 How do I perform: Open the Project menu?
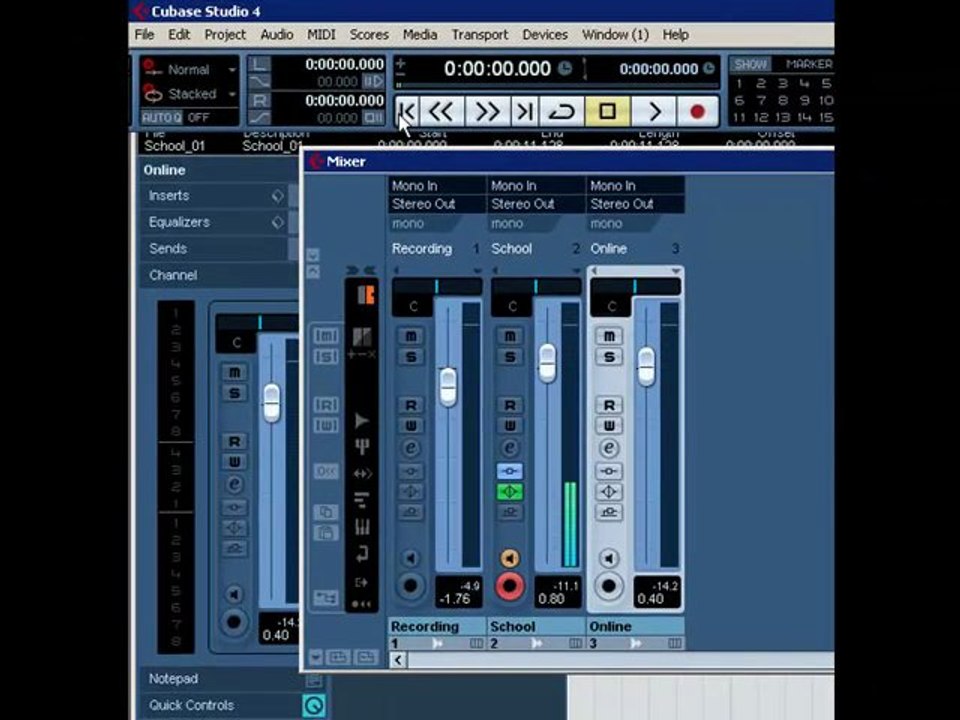click(x=225, y=35)
